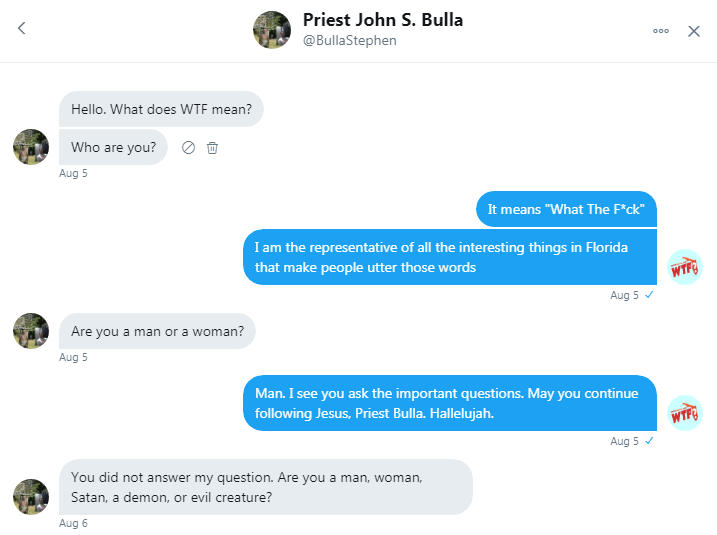
Task: Select the "It means What The F*ck" bubble
Action: 566,209
